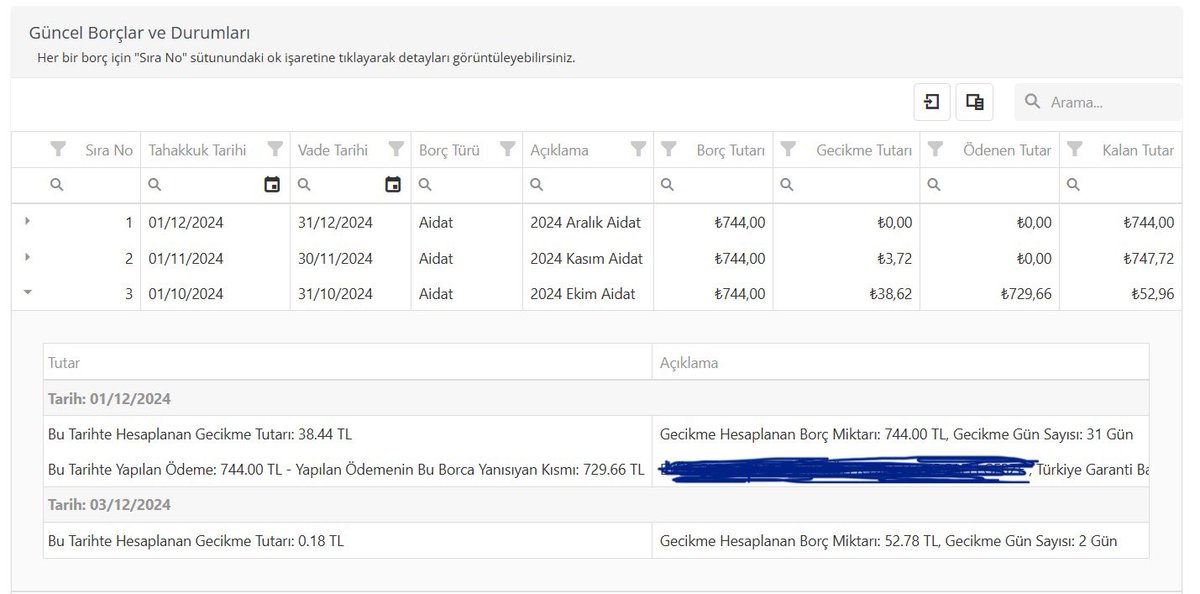Open the main grid Açıklama header funnel filter
Image resolution: width=1200 pixels, height=594 pixels.
[638, 150]
